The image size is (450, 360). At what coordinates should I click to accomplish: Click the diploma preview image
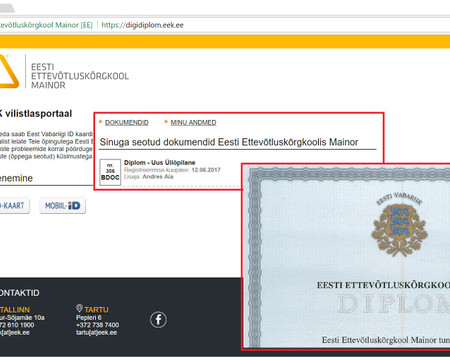pyautogui.click(x=346, y=257)
